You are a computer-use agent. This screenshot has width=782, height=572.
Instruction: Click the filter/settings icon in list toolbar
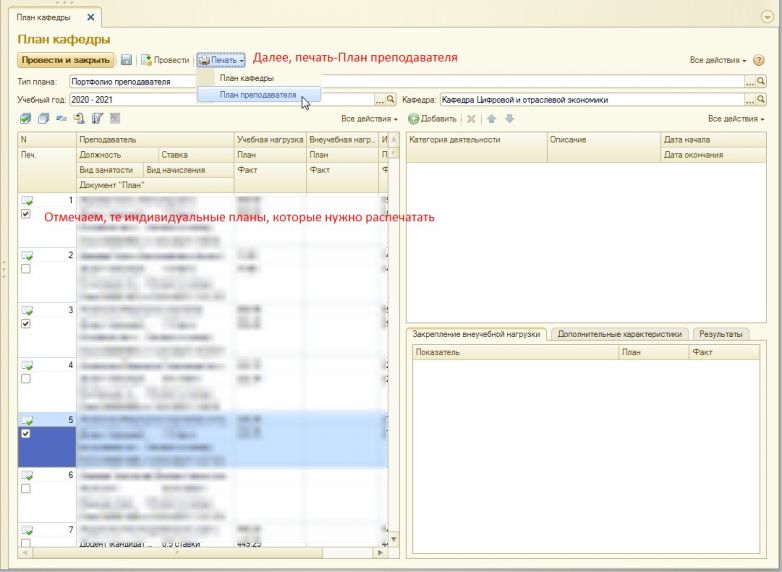point(97,119)
